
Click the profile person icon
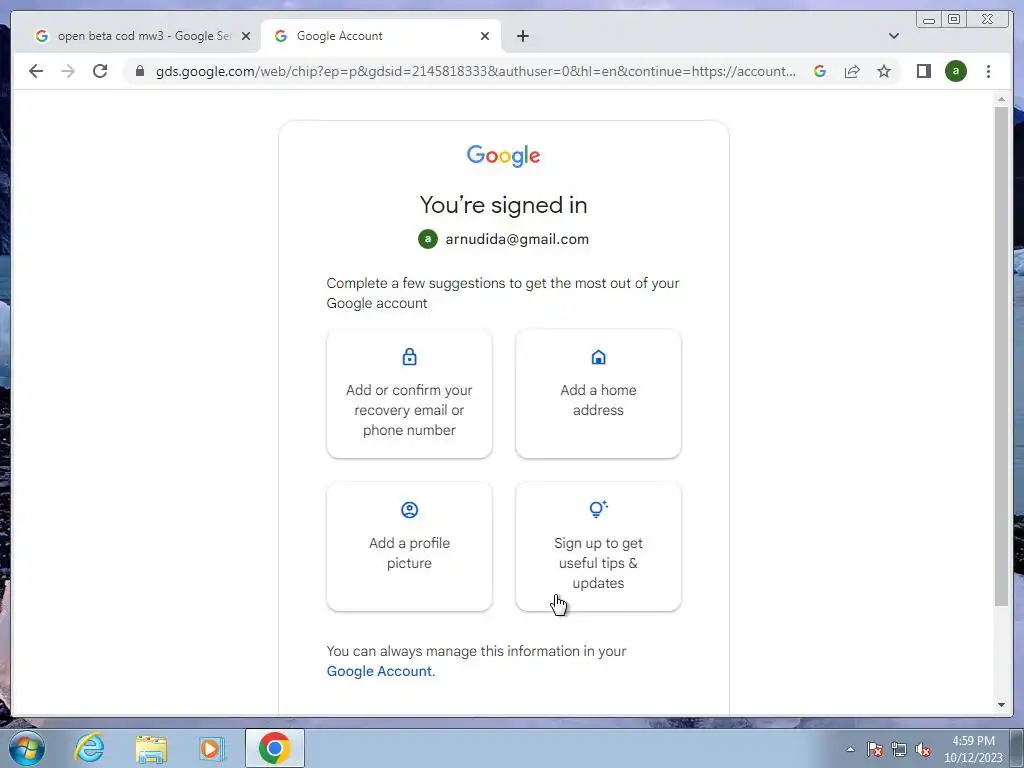point(409,510)
